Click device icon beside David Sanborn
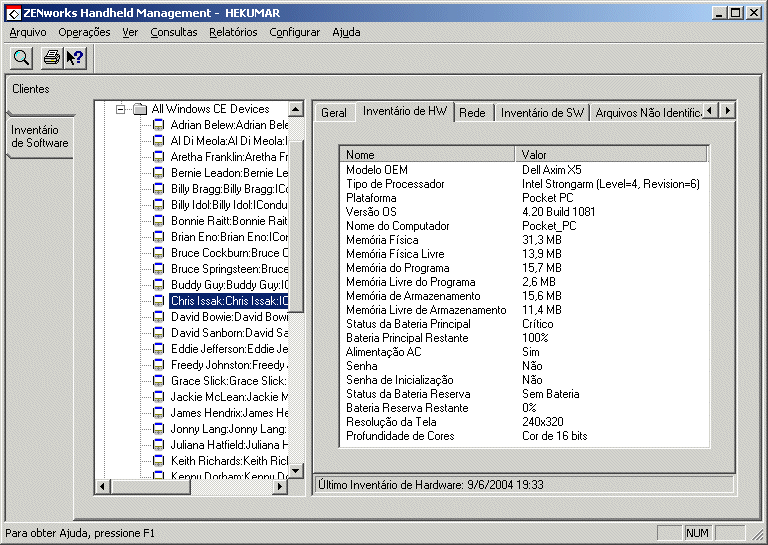This screenshot has height=545, width=768. (158, 333)
